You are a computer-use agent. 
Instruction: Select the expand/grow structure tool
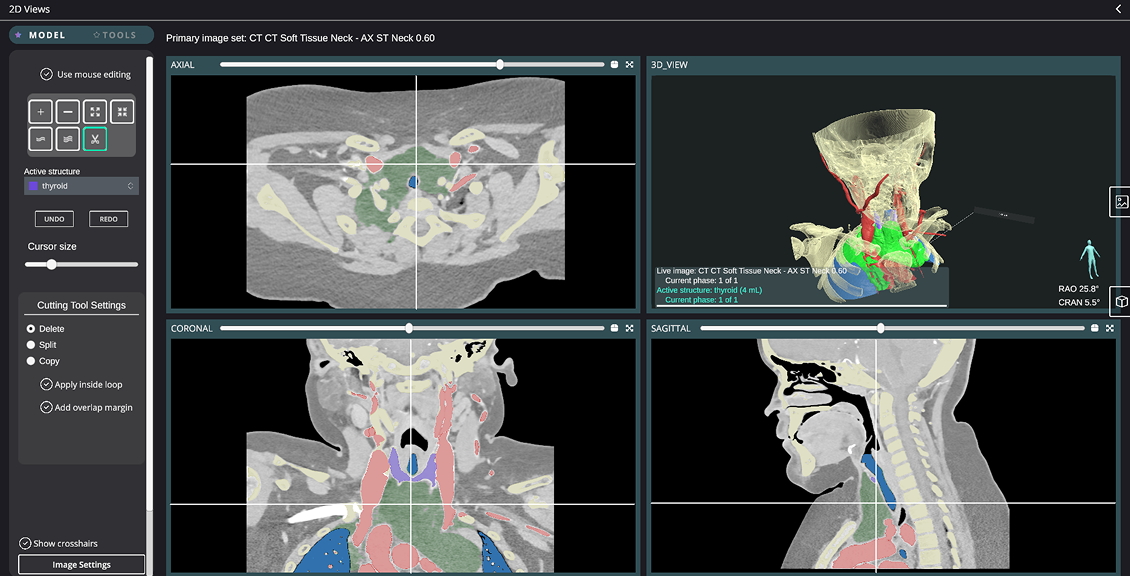click(x=95, y=112)
